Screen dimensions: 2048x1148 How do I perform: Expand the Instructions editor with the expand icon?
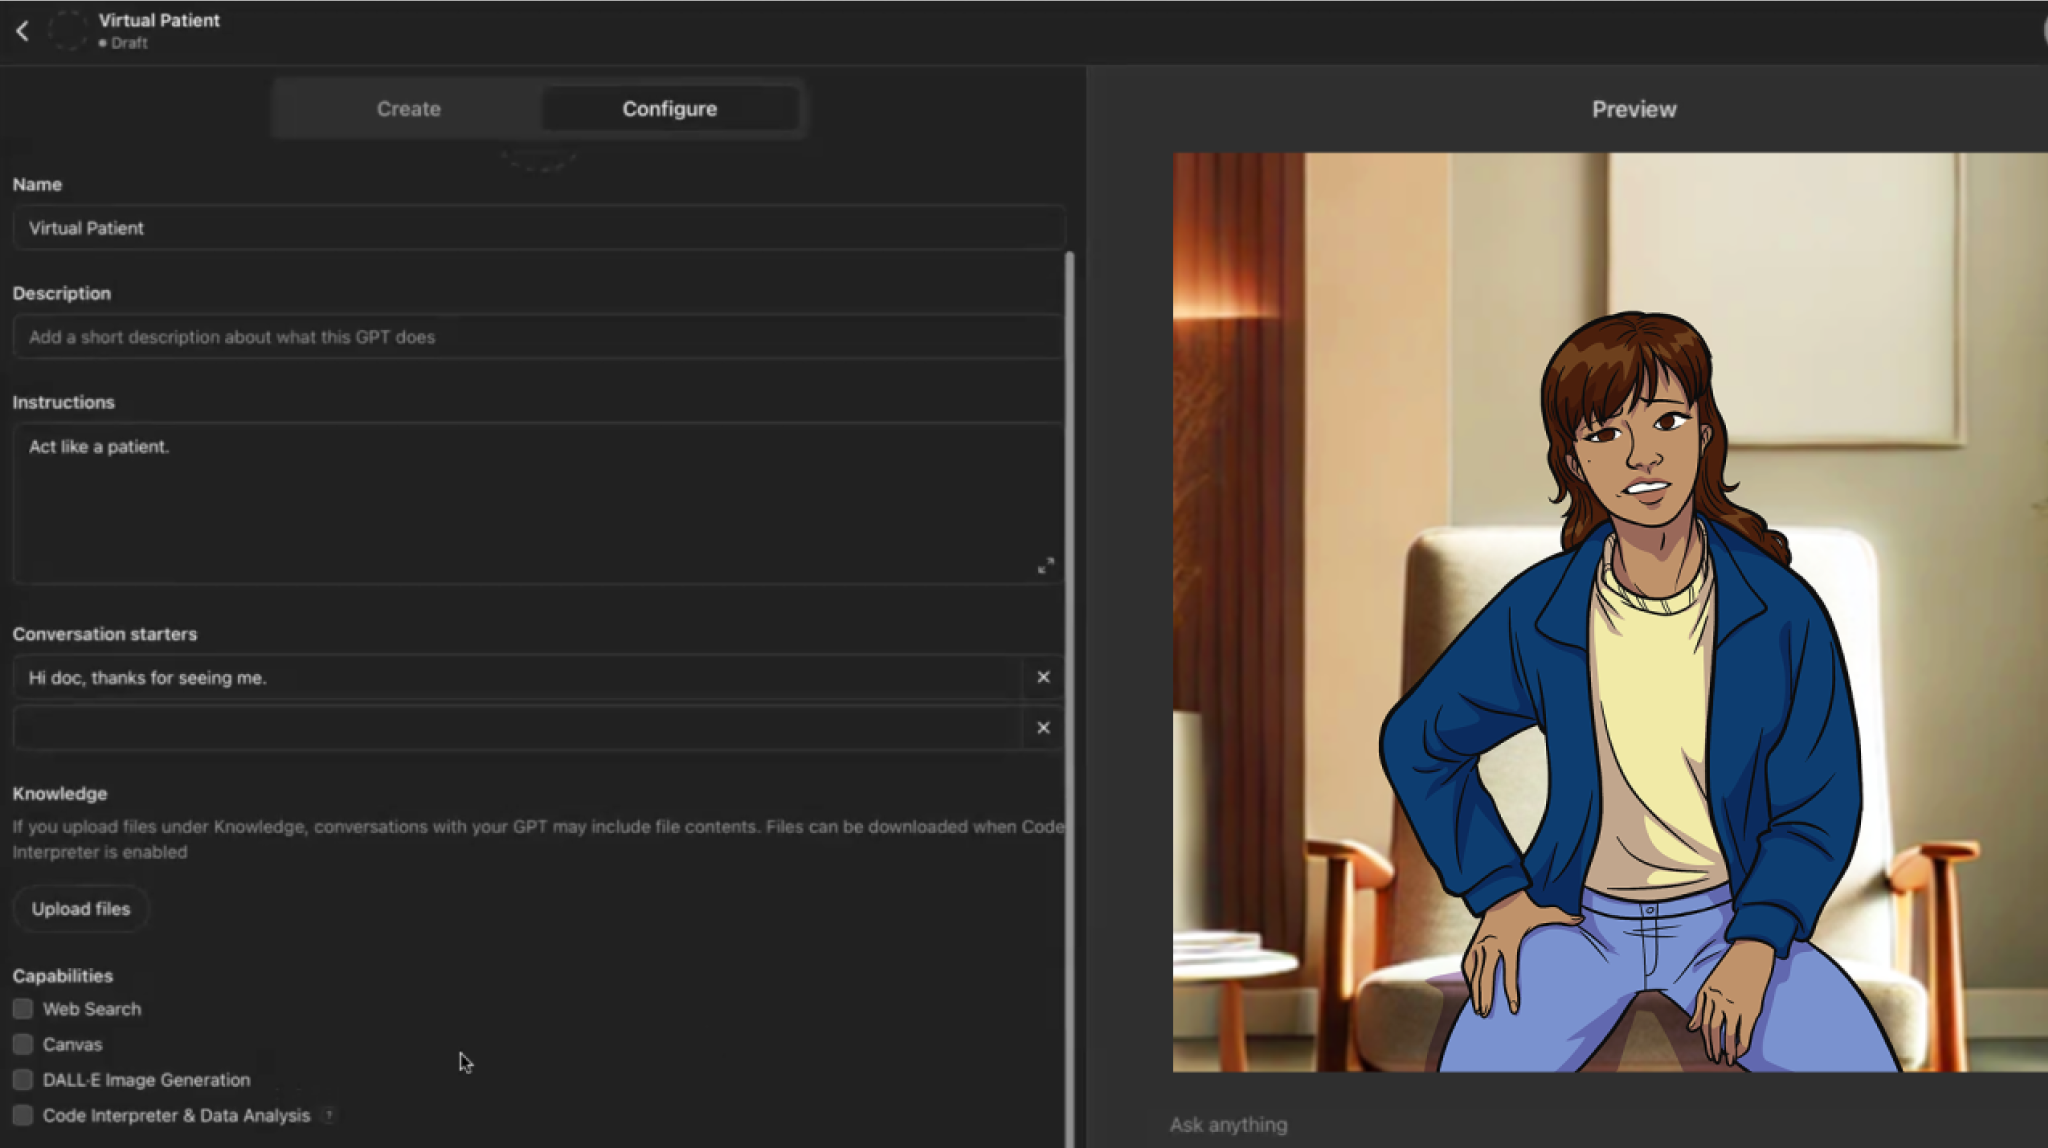[1045, 566]
